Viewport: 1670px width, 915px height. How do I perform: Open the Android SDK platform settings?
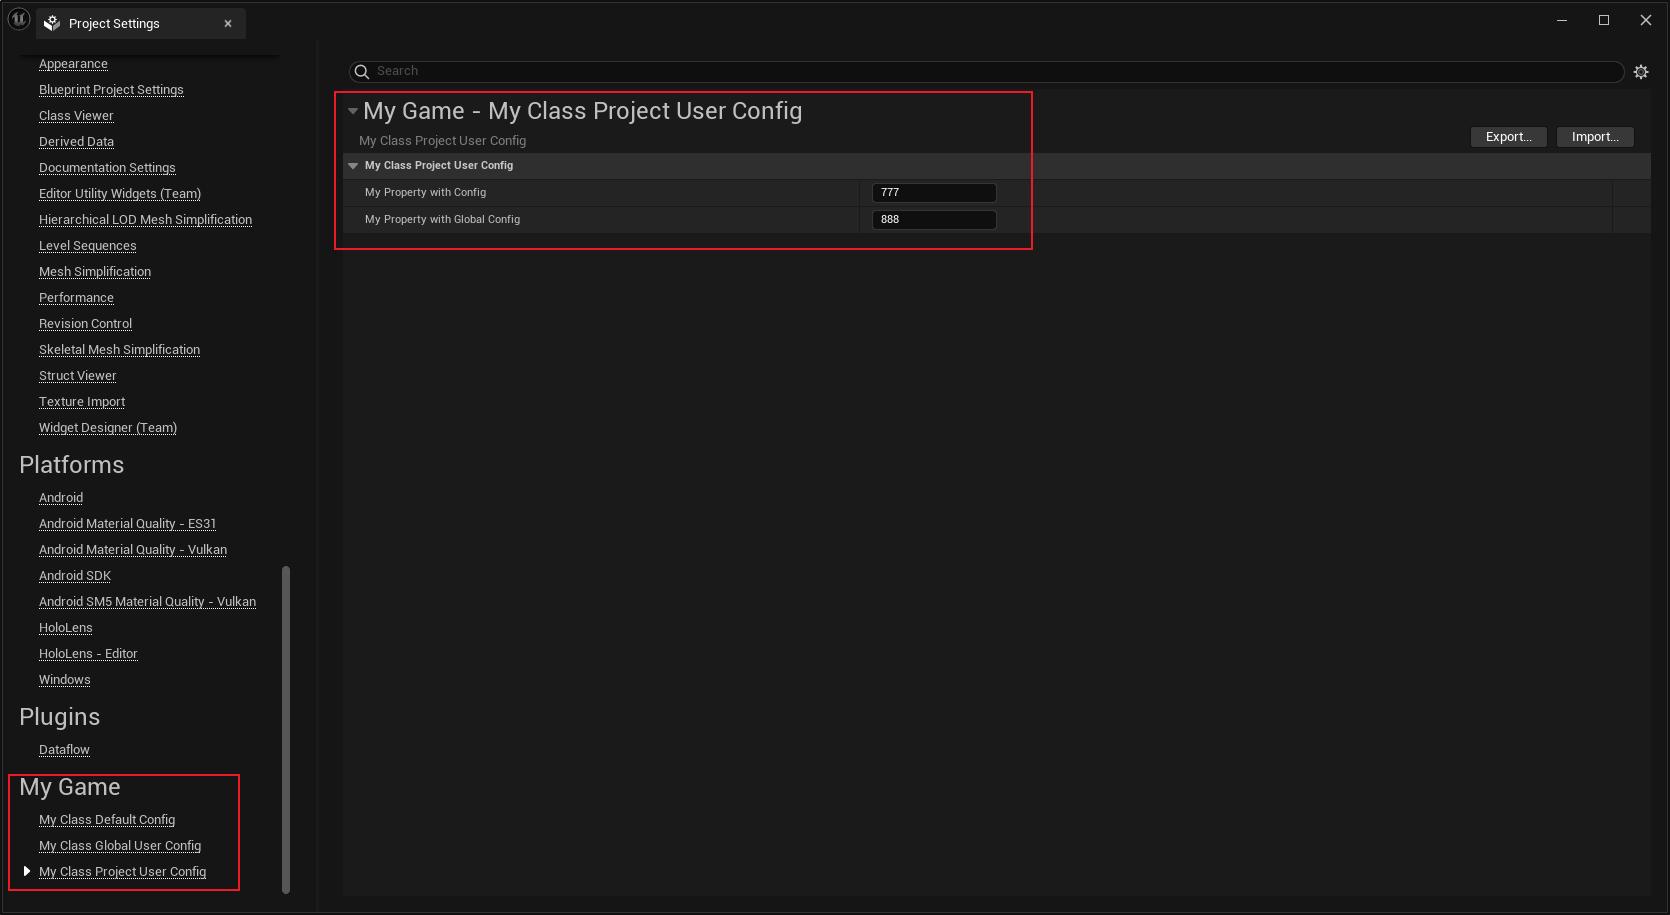pos(75,576)
